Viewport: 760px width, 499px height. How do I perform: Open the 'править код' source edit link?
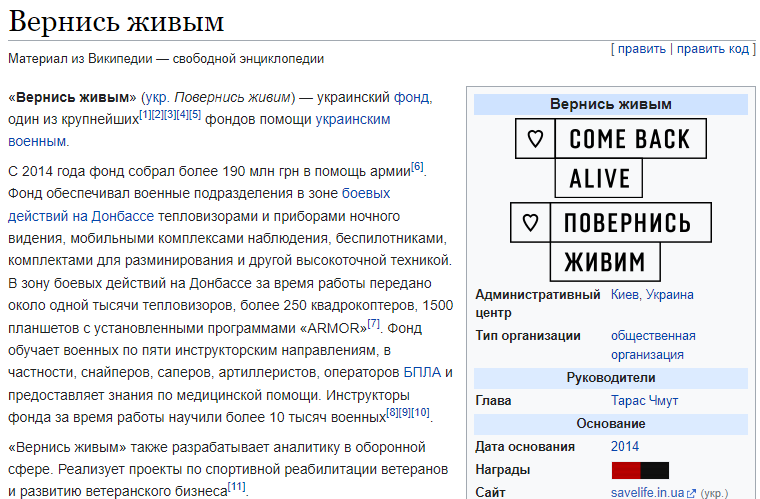coord(712,49)
